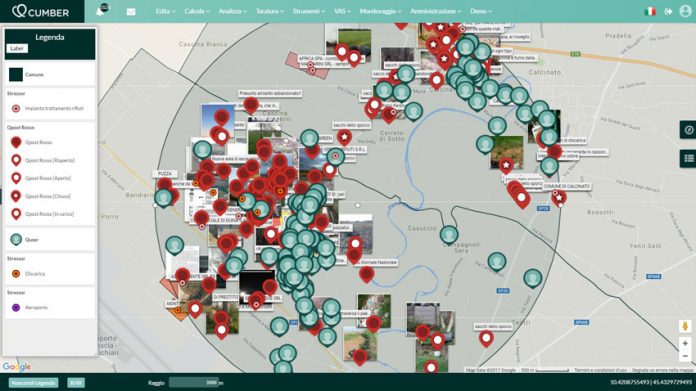The width and height of the screenshot is (696, 391).
Task: Expand the Monitoraggio dropdown menu
Action: click(x=380, y=11)
